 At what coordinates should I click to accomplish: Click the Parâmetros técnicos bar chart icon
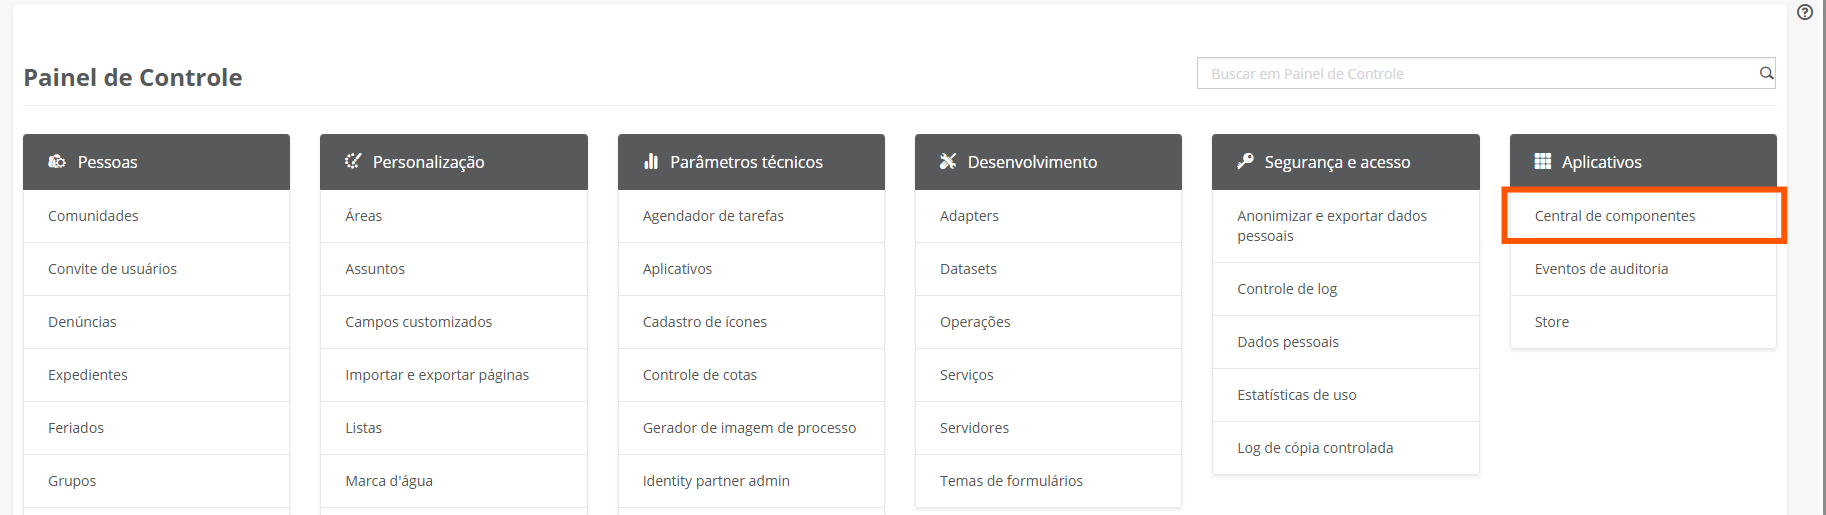[x=651, y=162]
